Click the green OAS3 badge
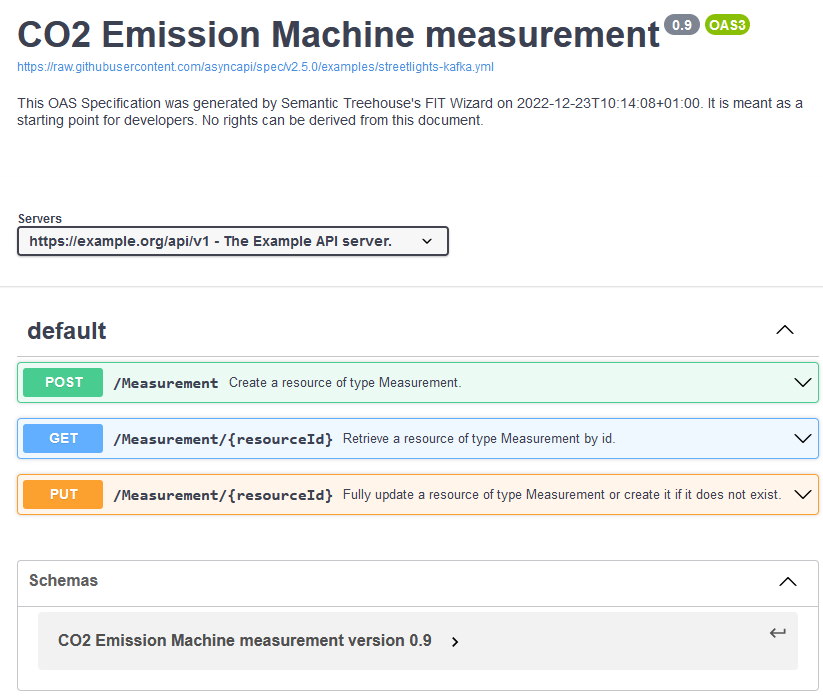 (727, 25)
